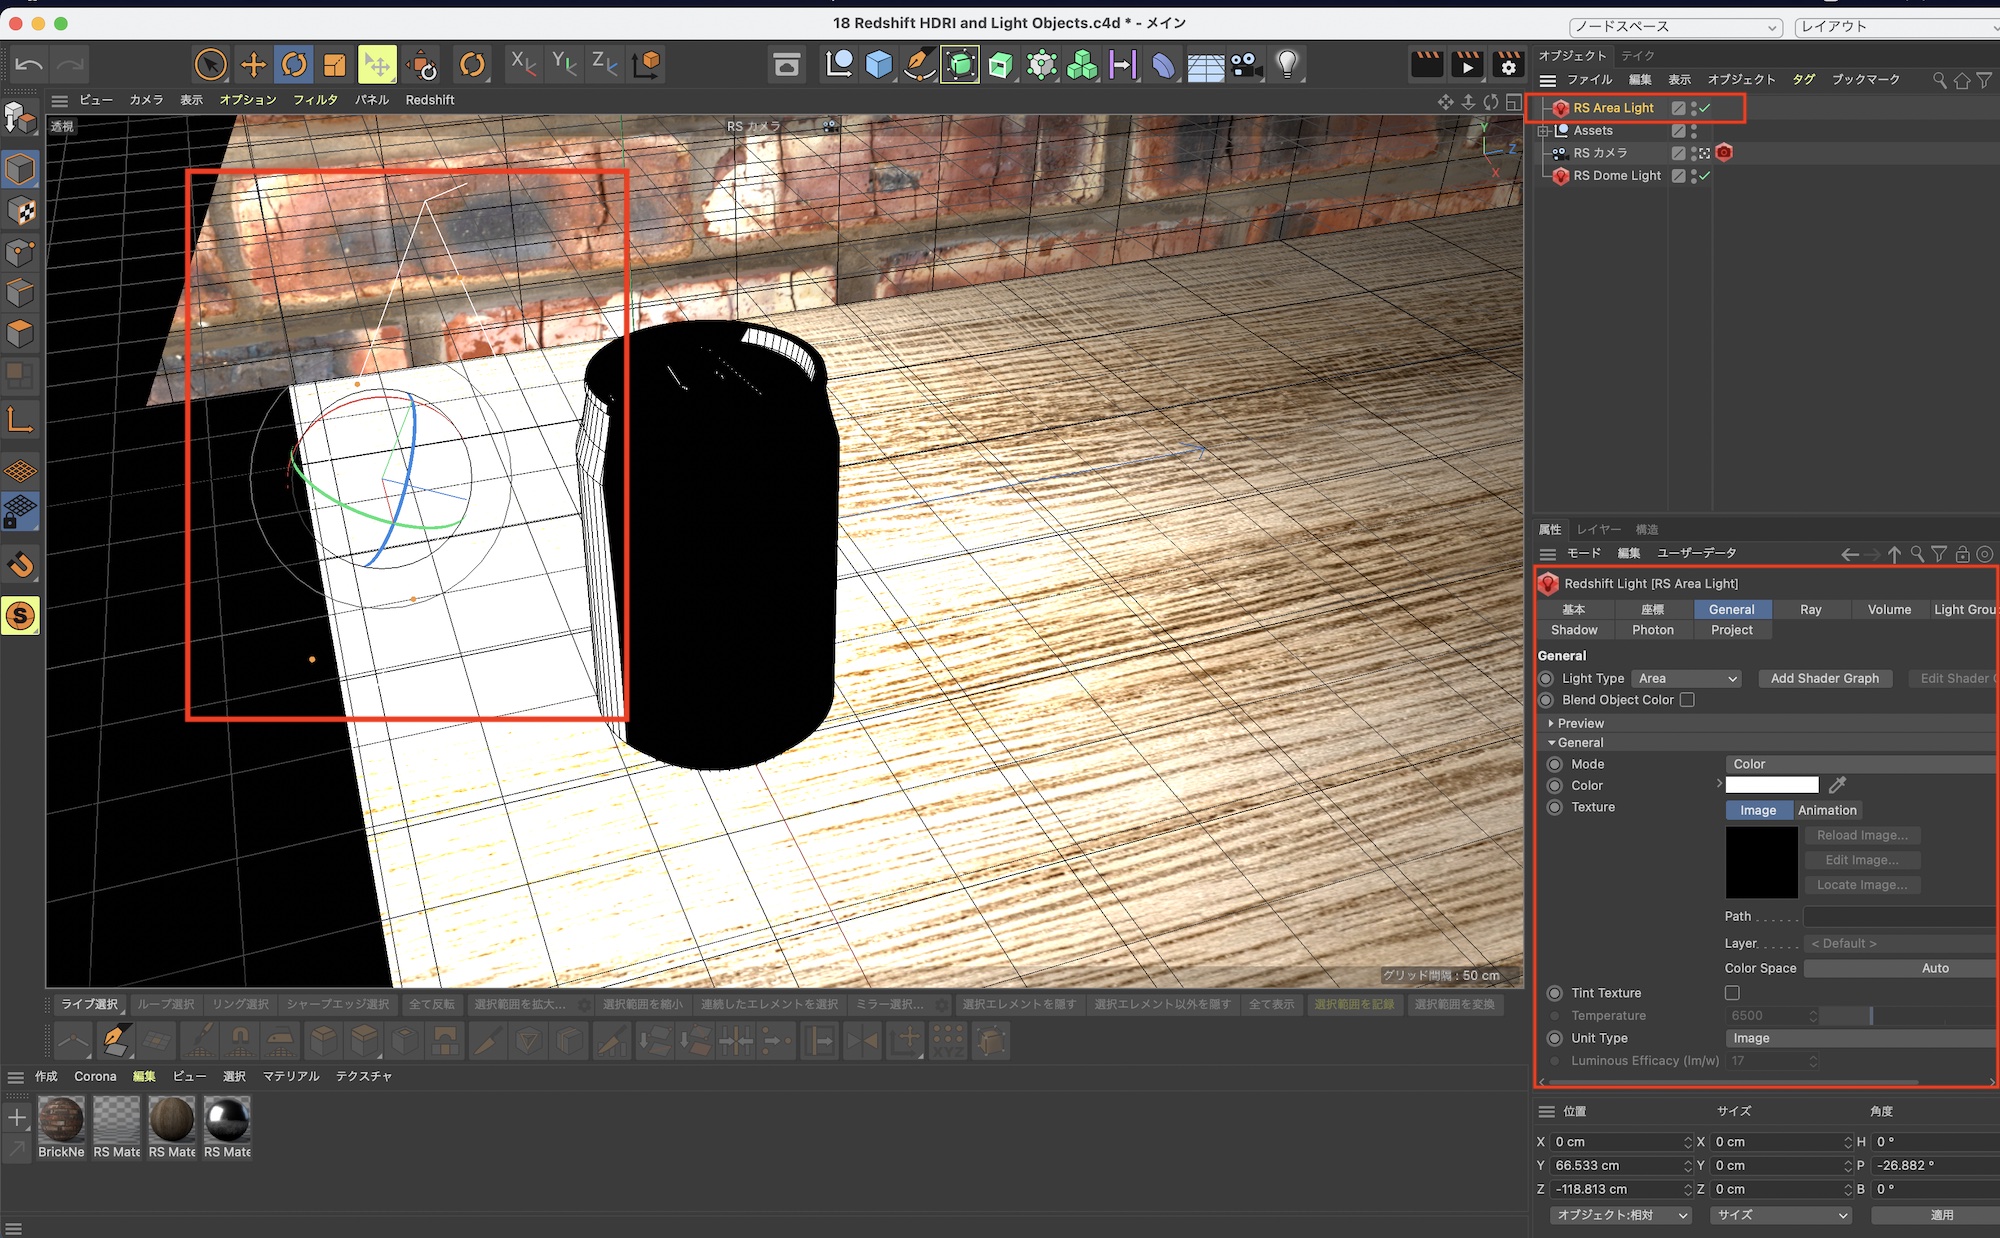Enable the Blend Object Color checkbox
This screenshot has height=1238, width=2000.
point(1687,700)
